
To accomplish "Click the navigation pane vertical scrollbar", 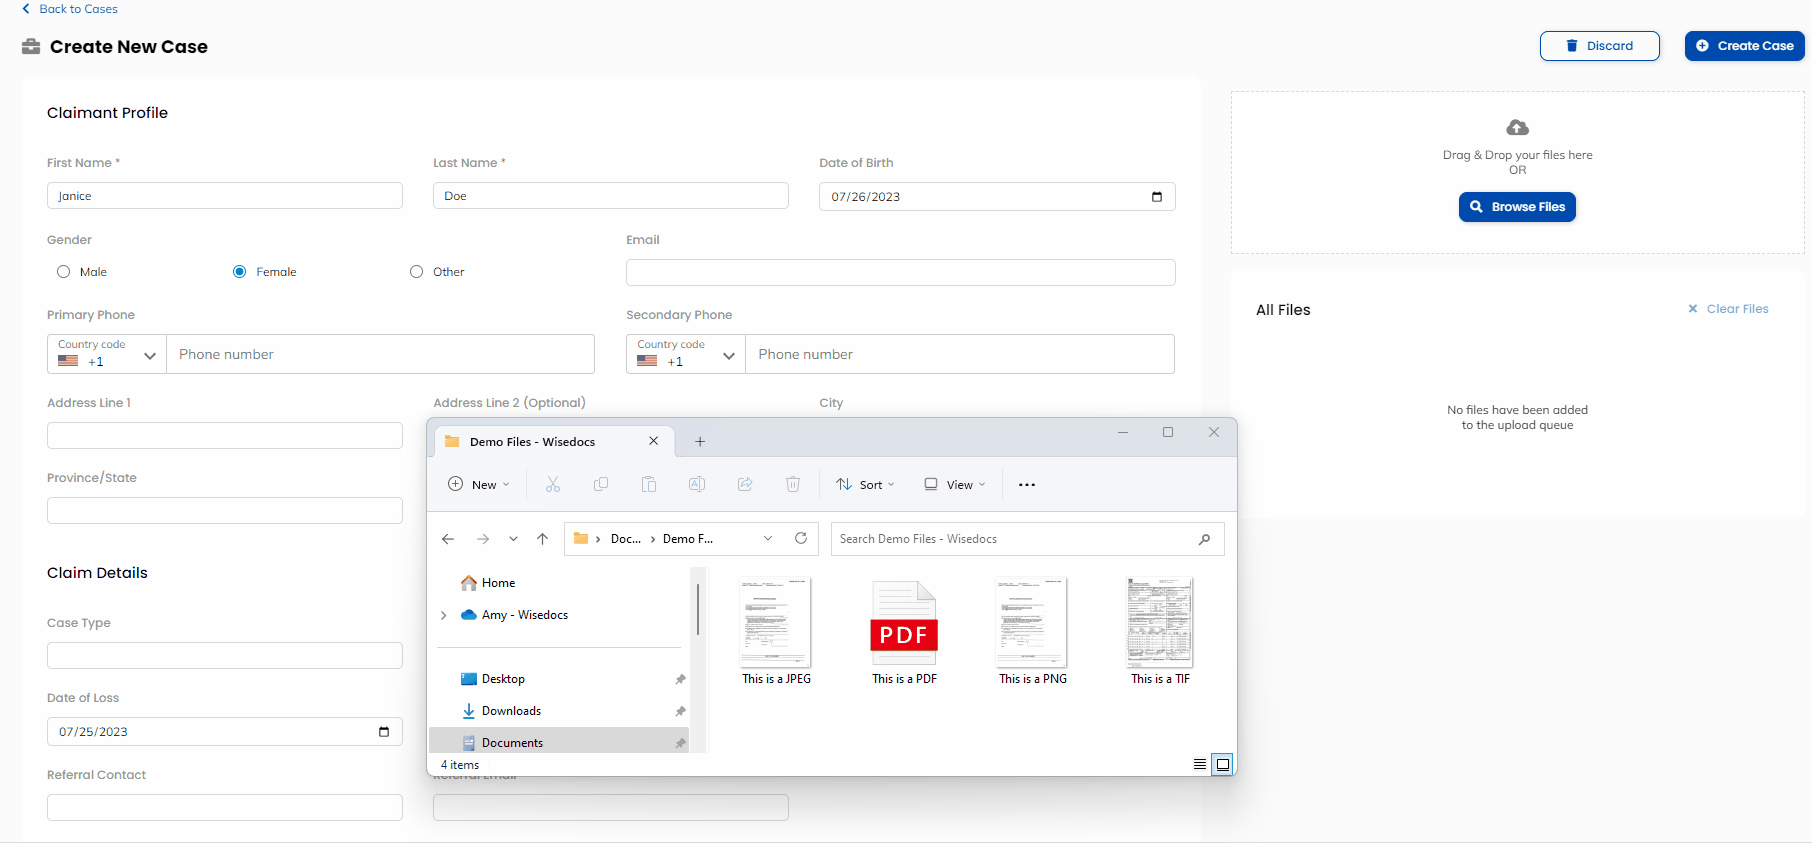I will click(x=697, y=608).
